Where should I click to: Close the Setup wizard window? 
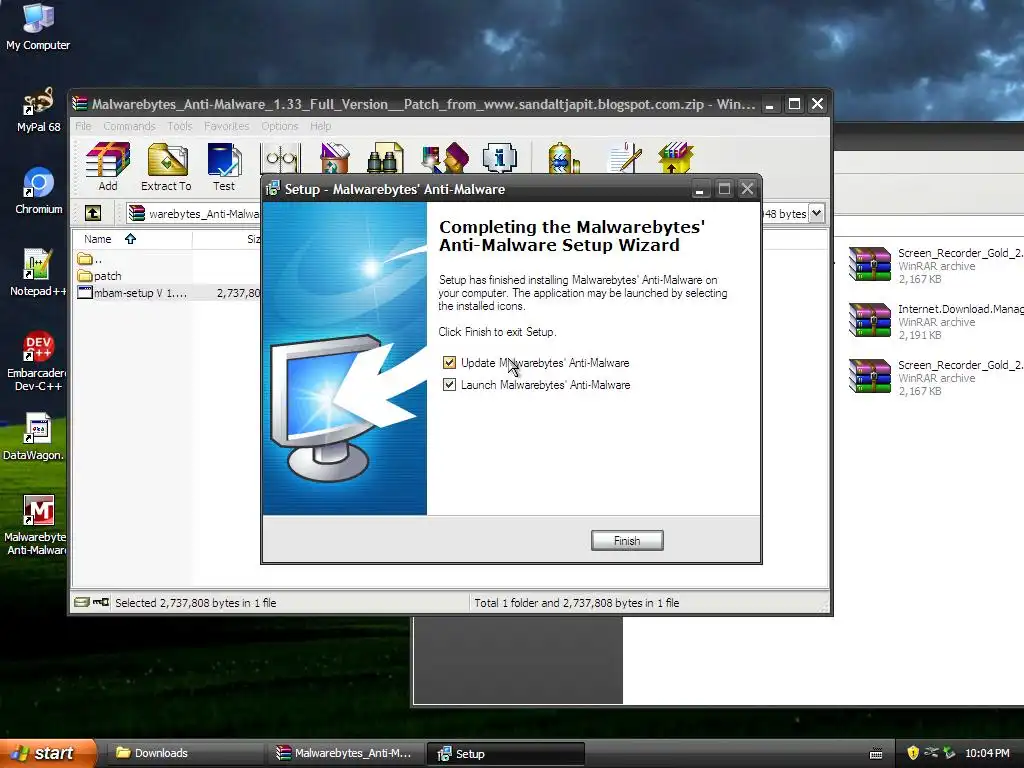coord(747,189)
